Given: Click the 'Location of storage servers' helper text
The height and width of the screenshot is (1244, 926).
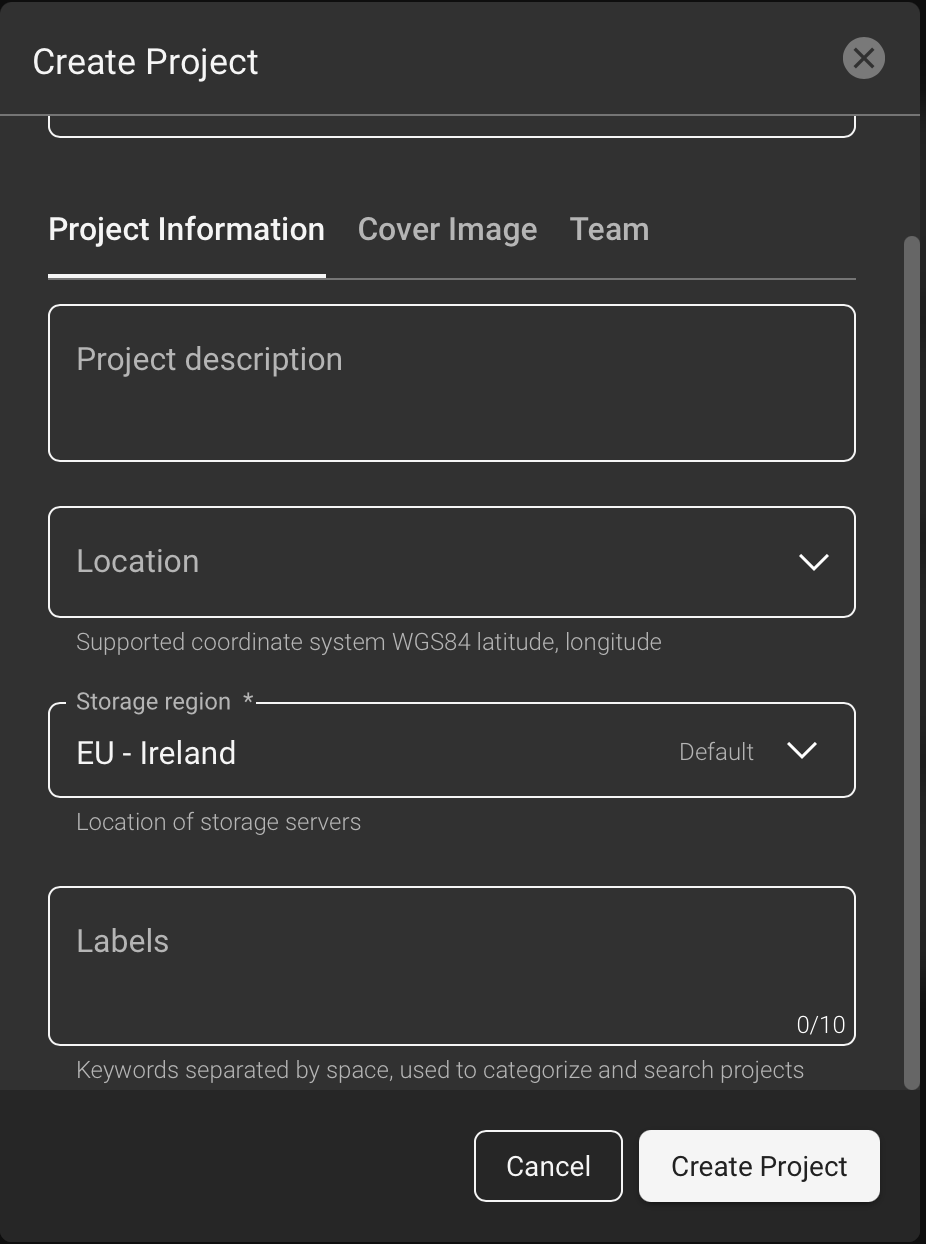Looking at the screenshot, I should pos(218,822).
